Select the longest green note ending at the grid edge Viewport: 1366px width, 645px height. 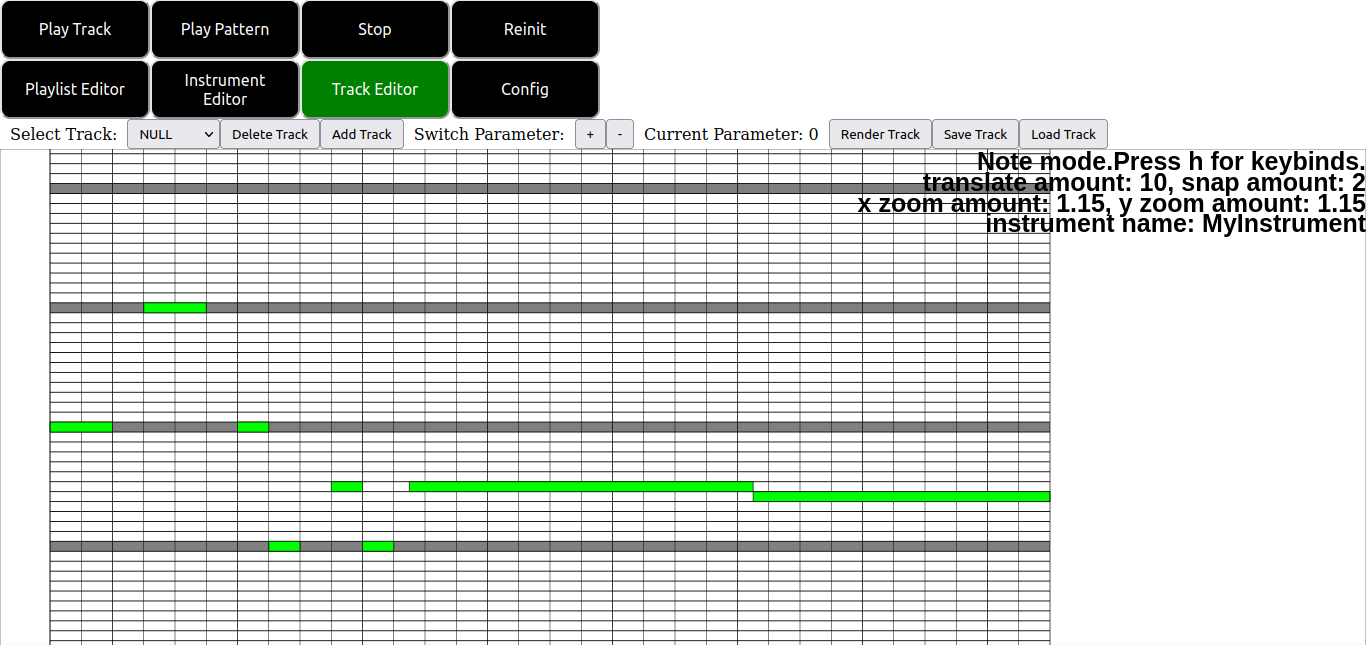tap(901, 496)
